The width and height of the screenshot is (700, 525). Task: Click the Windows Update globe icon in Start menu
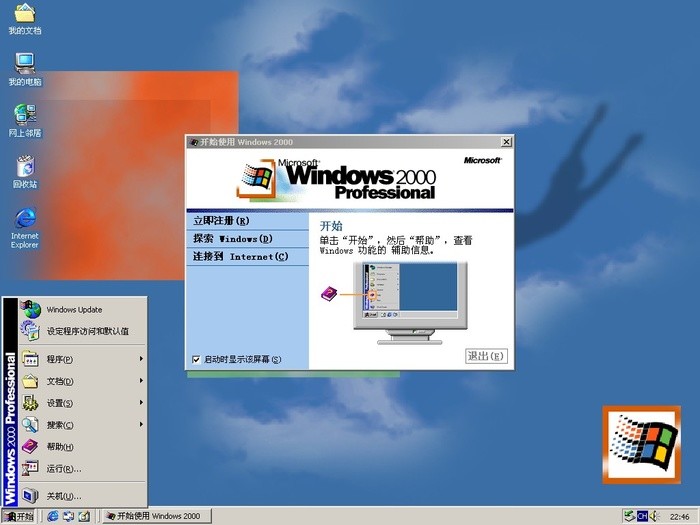point(31,309)
